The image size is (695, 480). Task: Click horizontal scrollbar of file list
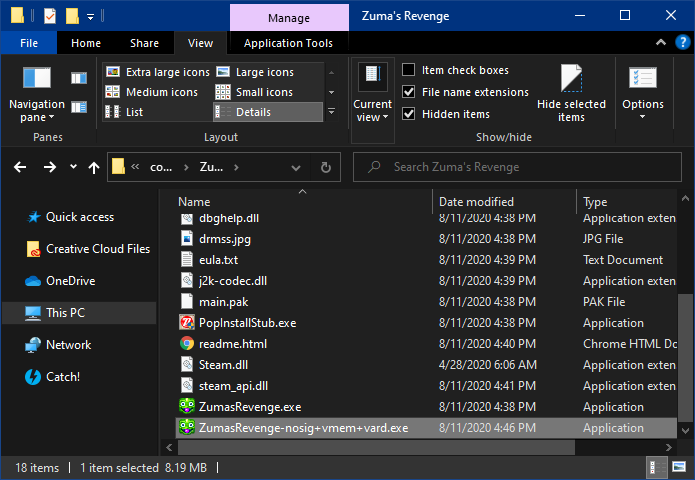coord(376,447)
